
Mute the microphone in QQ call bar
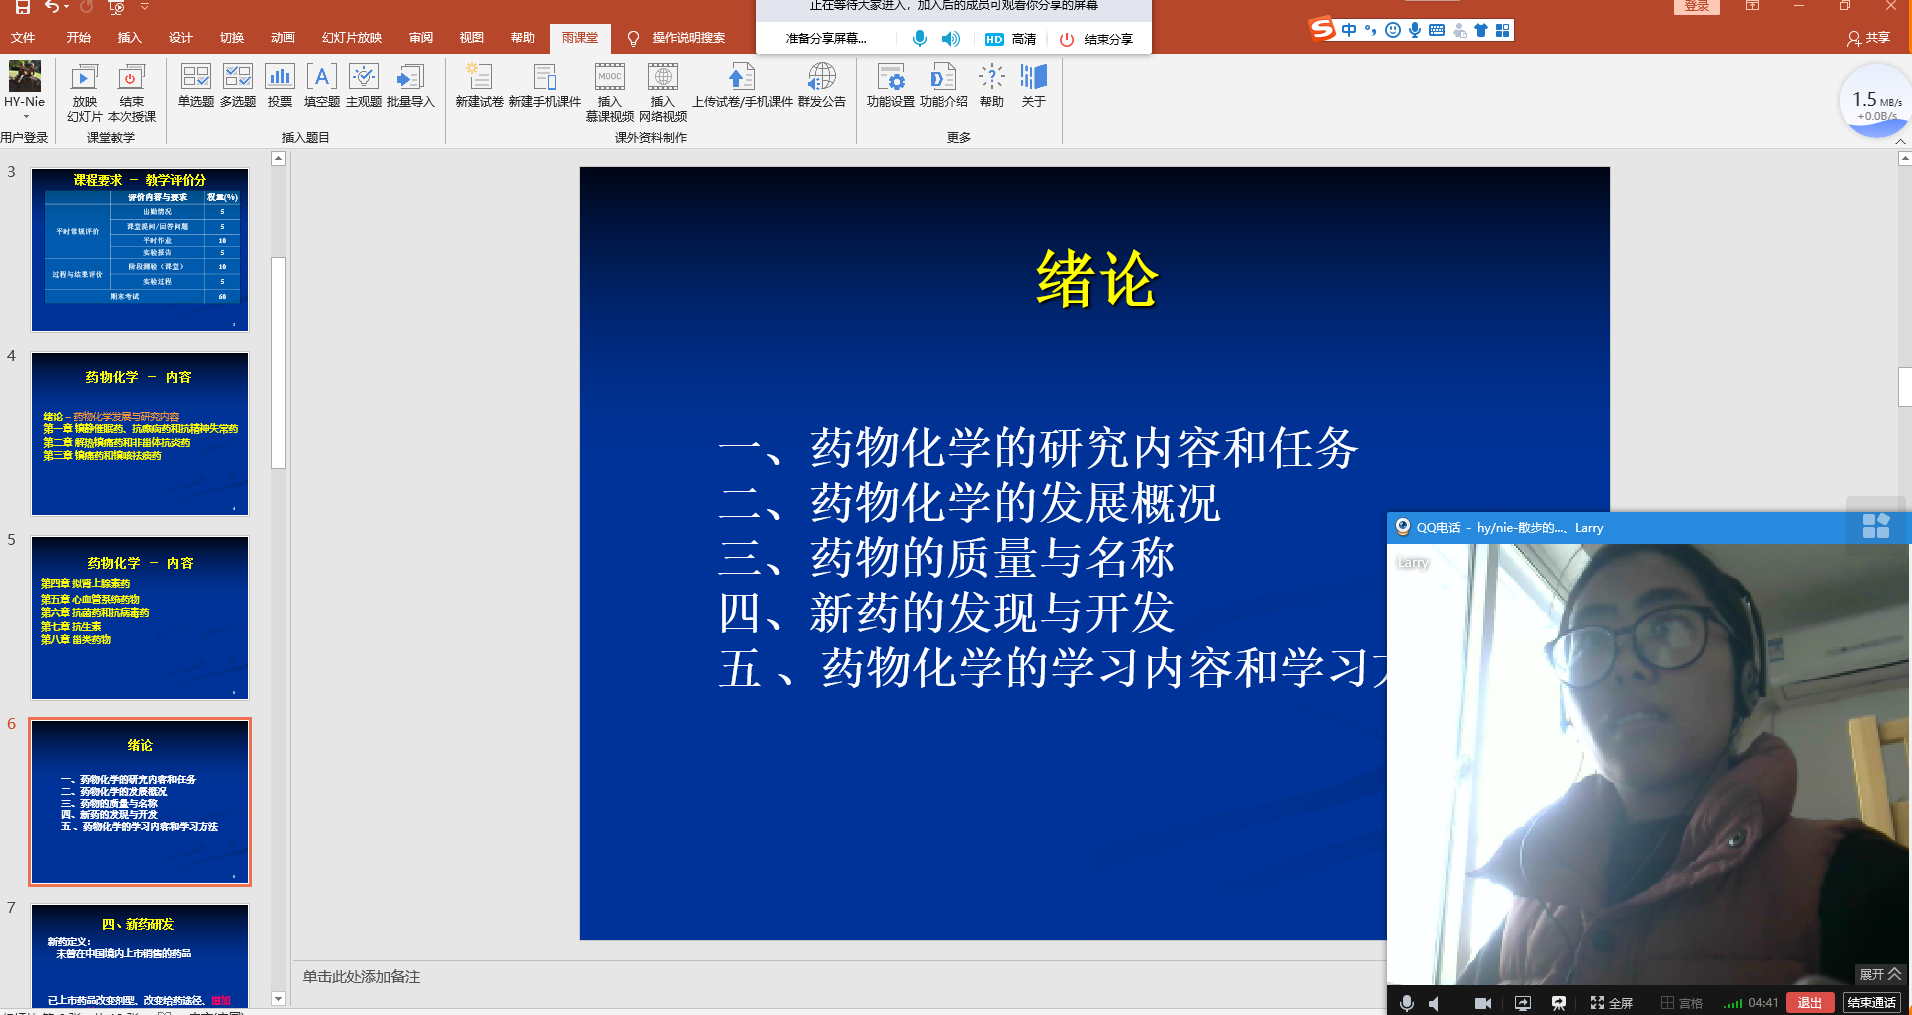[x=1407, y=1003]
